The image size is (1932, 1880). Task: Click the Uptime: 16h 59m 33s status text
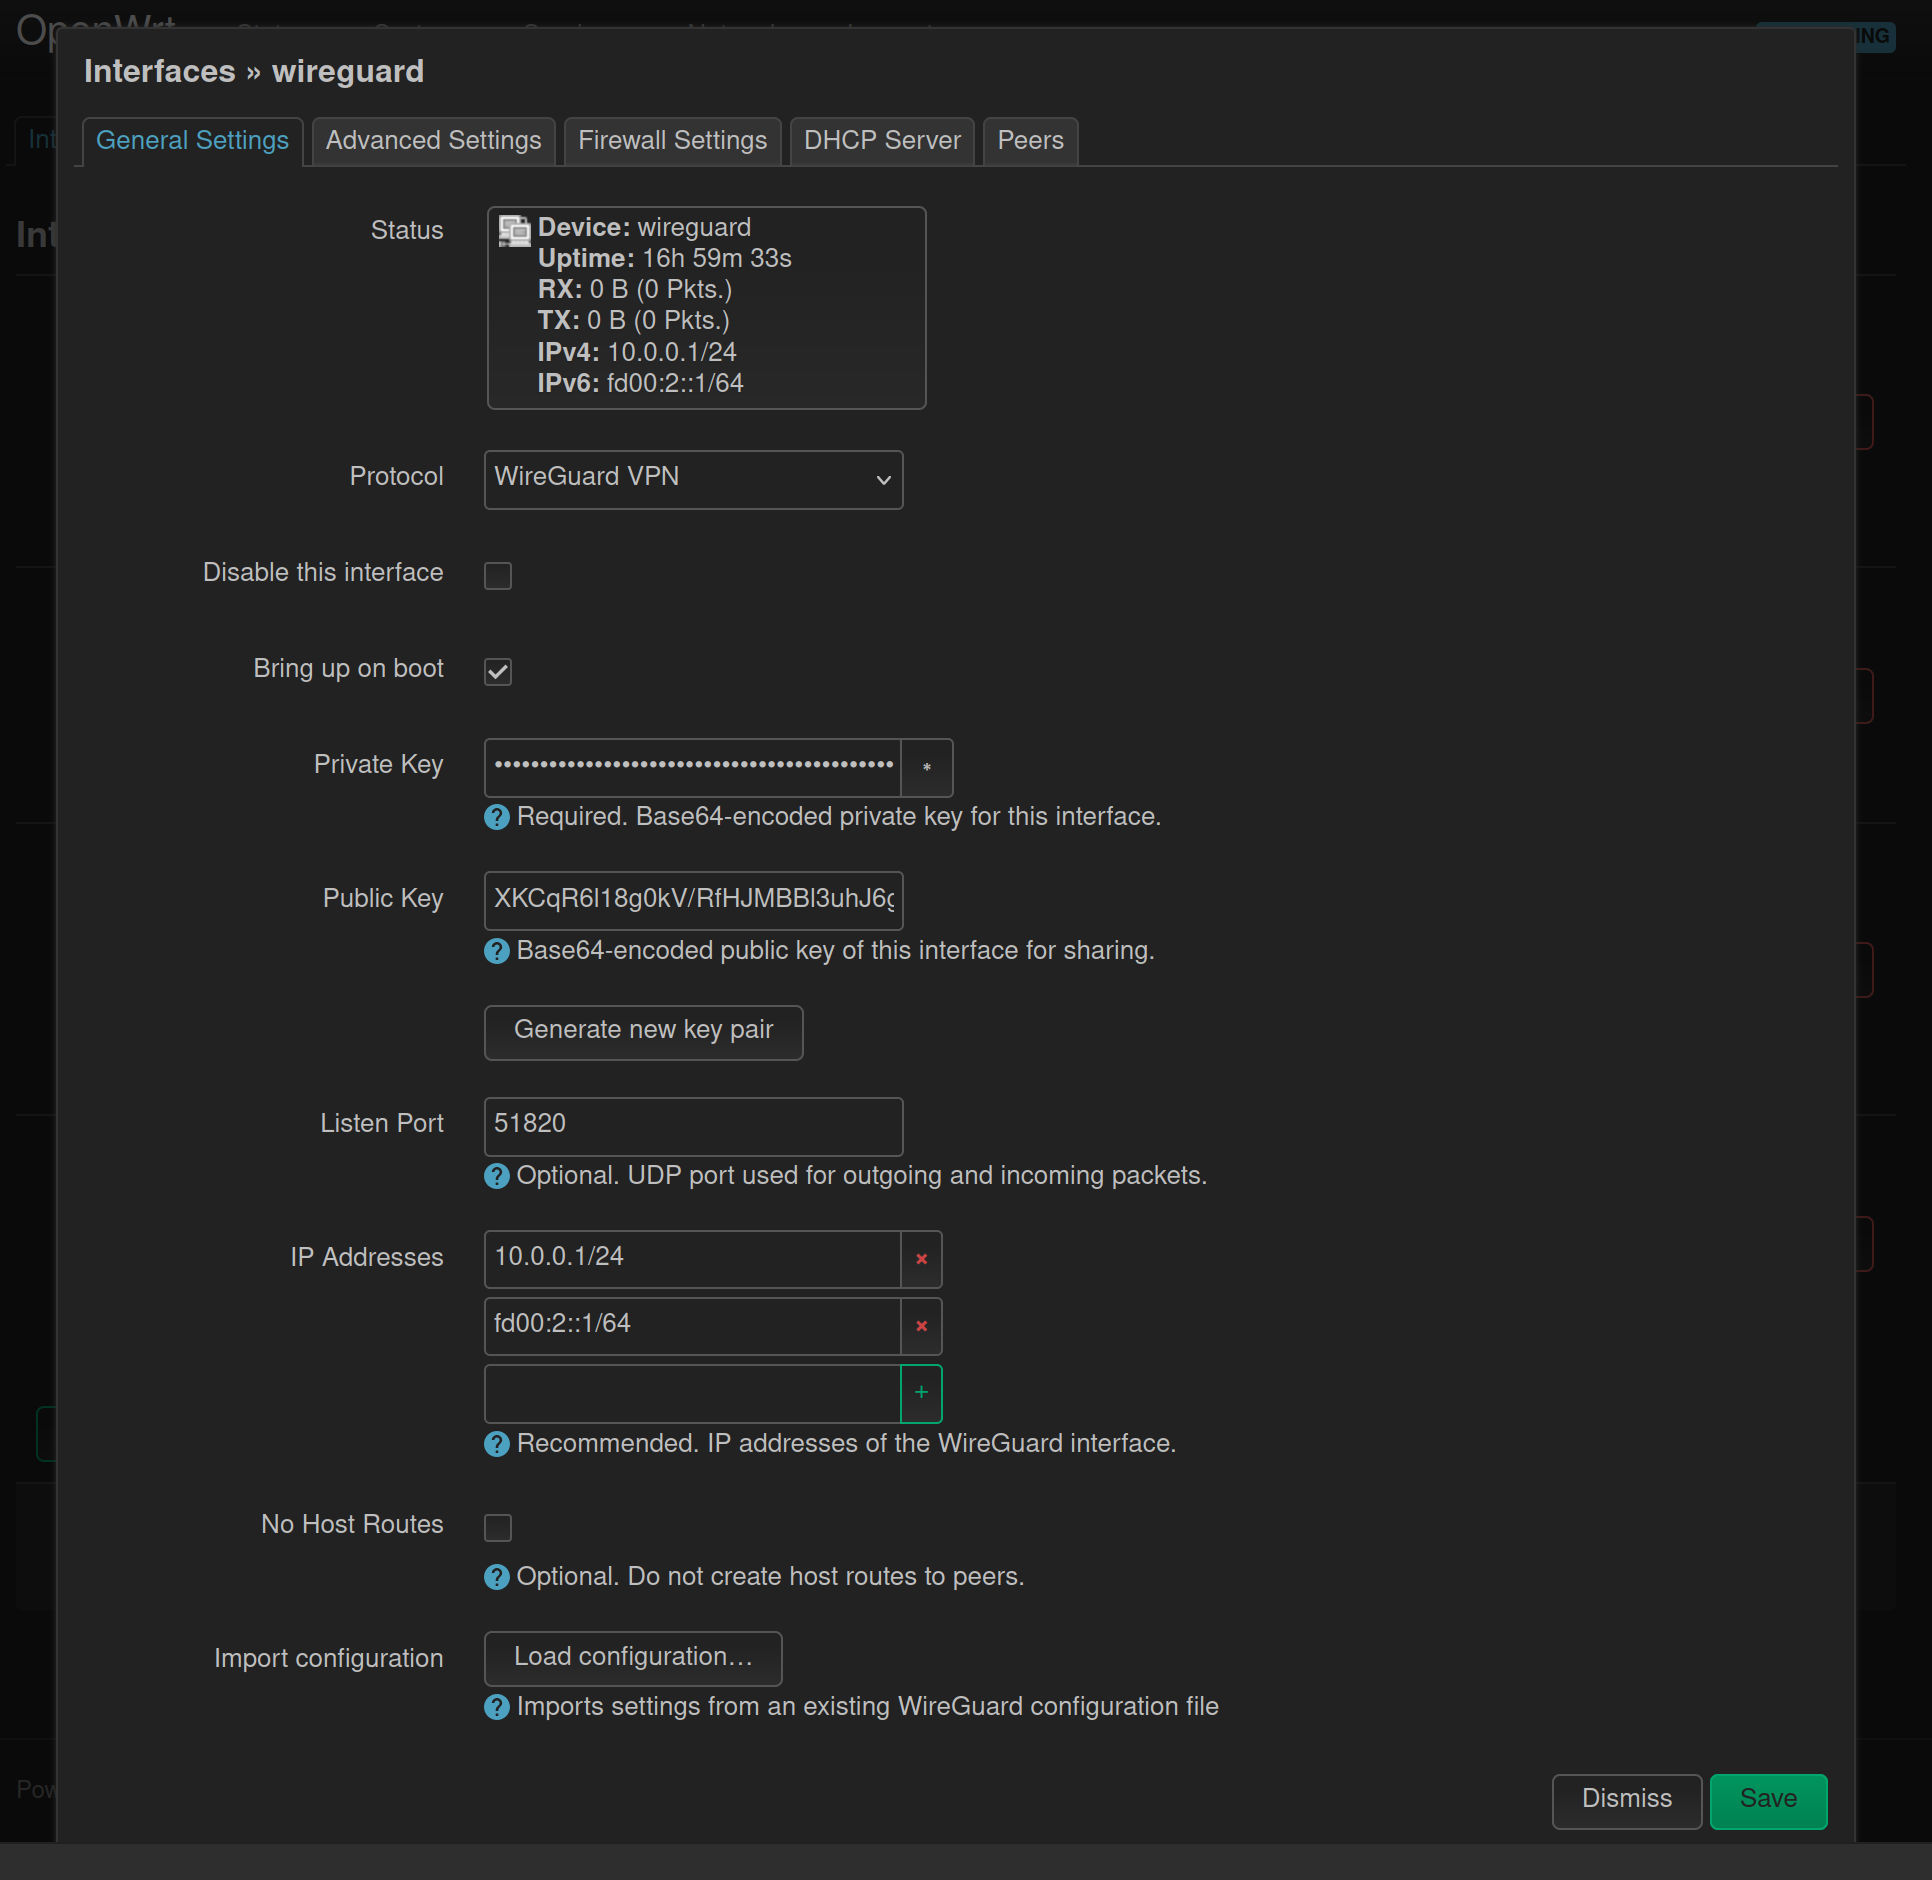coord(665,259)
